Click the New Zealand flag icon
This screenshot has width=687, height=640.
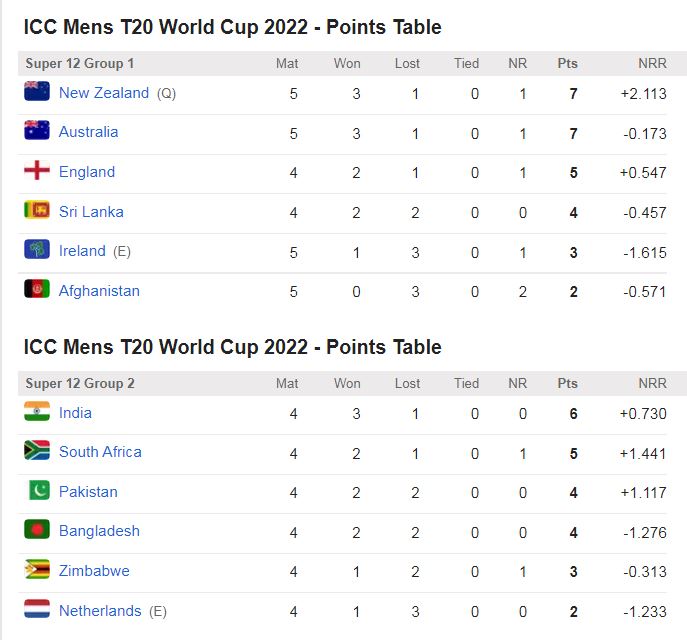point(37,91)
